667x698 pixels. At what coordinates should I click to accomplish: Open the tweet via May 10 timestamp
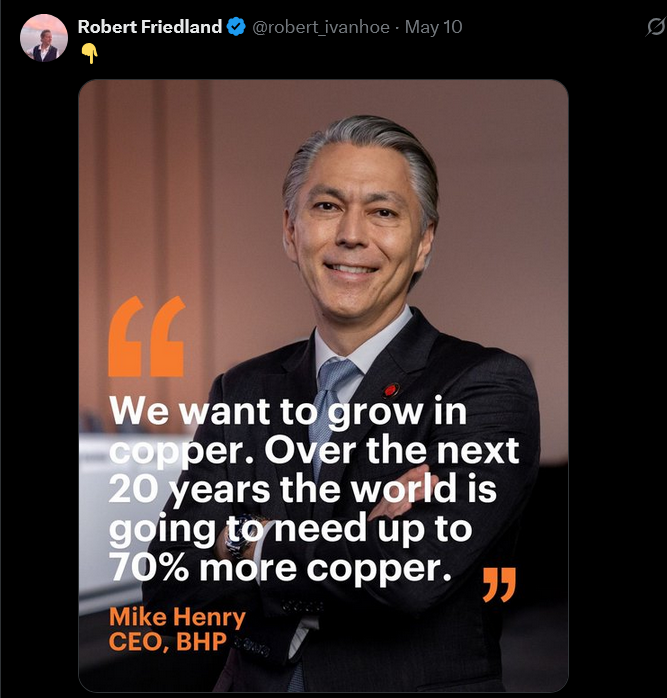[x=433, y=28]
